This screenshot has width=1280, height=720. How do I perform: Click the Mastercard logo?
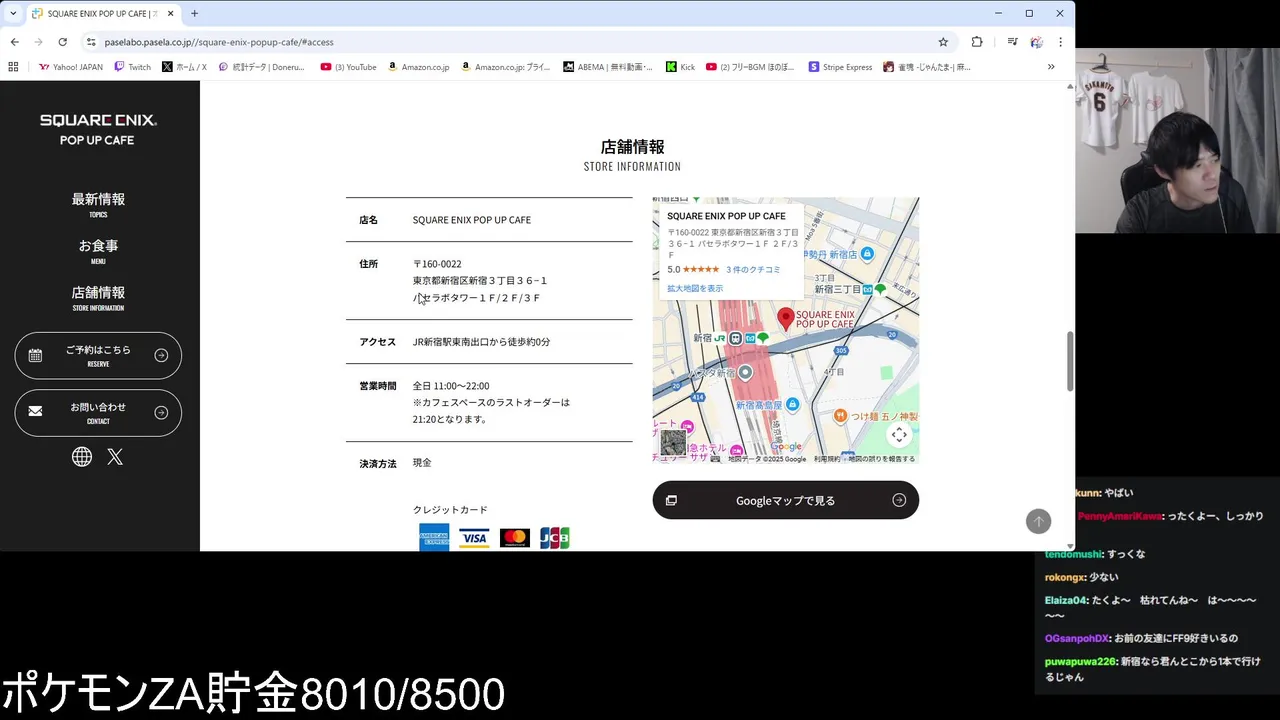[x=514, y=538]
